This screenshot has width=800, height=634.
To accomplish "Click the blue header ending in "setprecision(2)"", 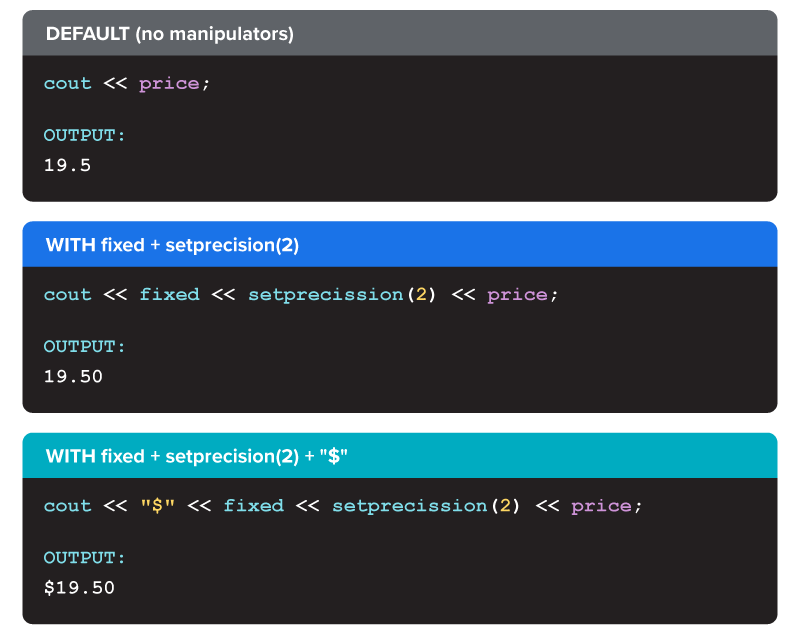I will click(400, 244).
